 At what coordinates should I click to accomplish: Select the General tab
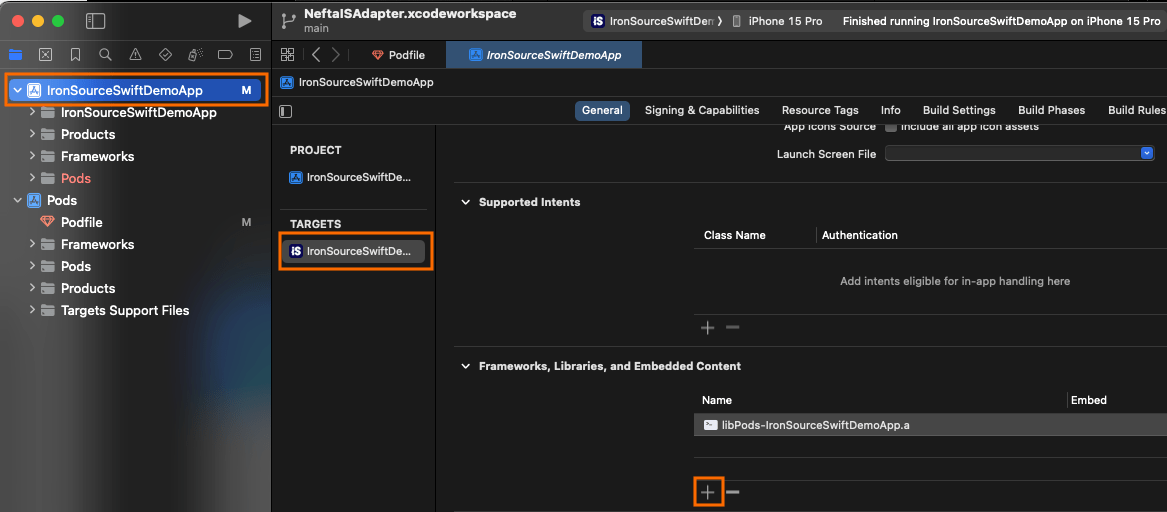coord(602,110)
